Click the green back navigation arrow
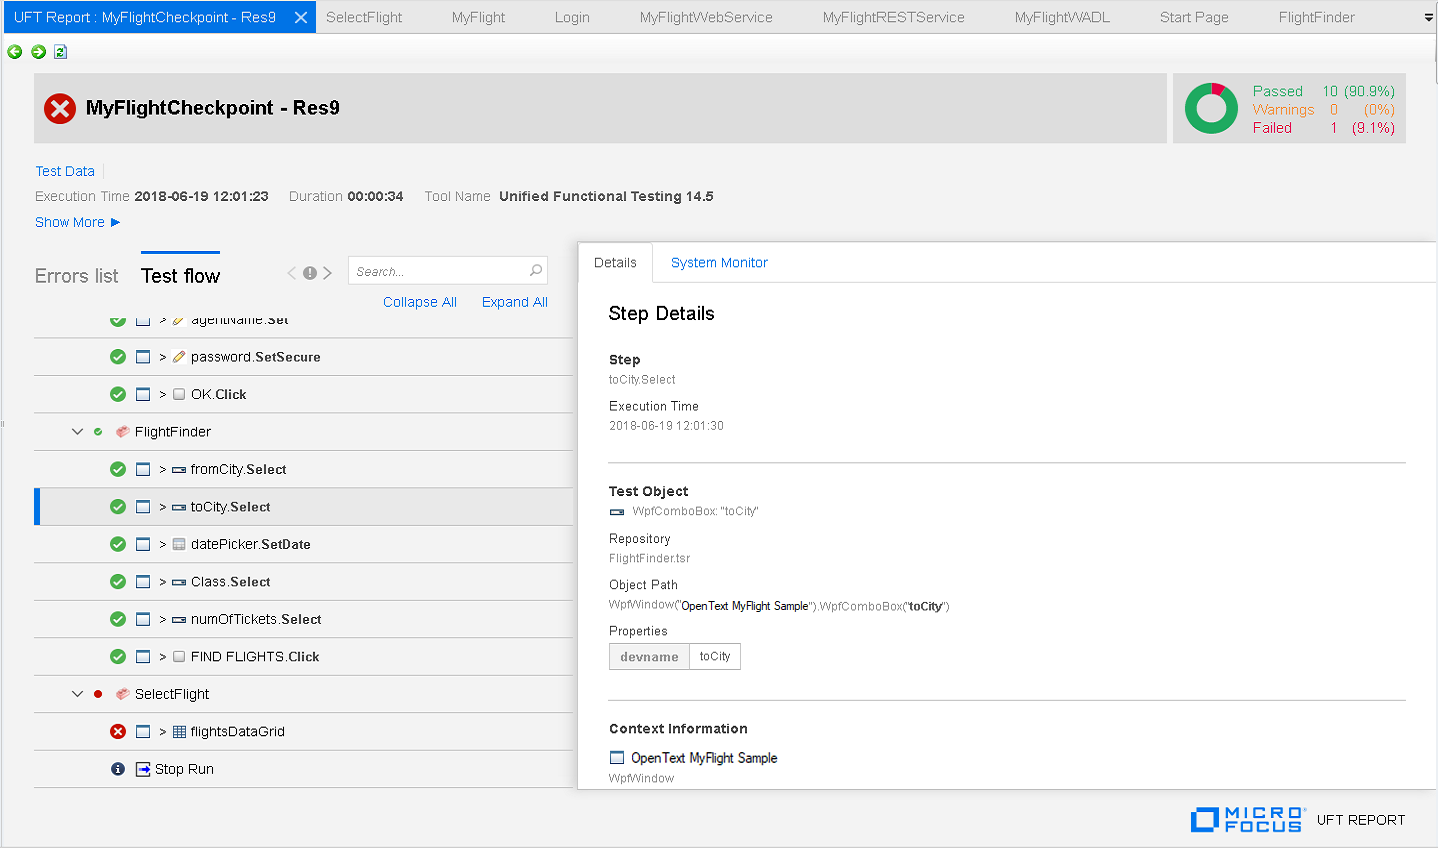The width and height of the screenshot is (1438, 849). click(14, 52)
